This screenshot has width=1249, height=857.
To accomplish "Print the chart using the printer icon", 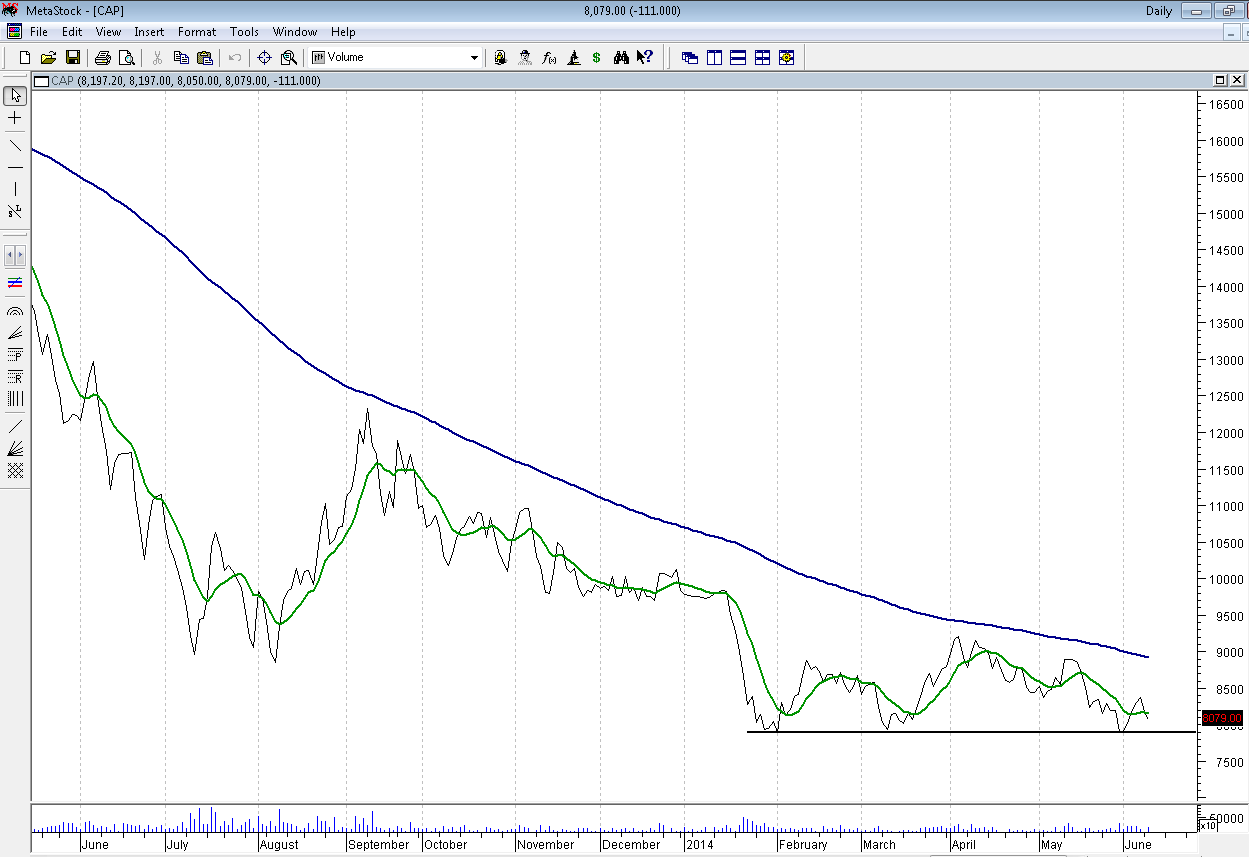I will [102, 58].
